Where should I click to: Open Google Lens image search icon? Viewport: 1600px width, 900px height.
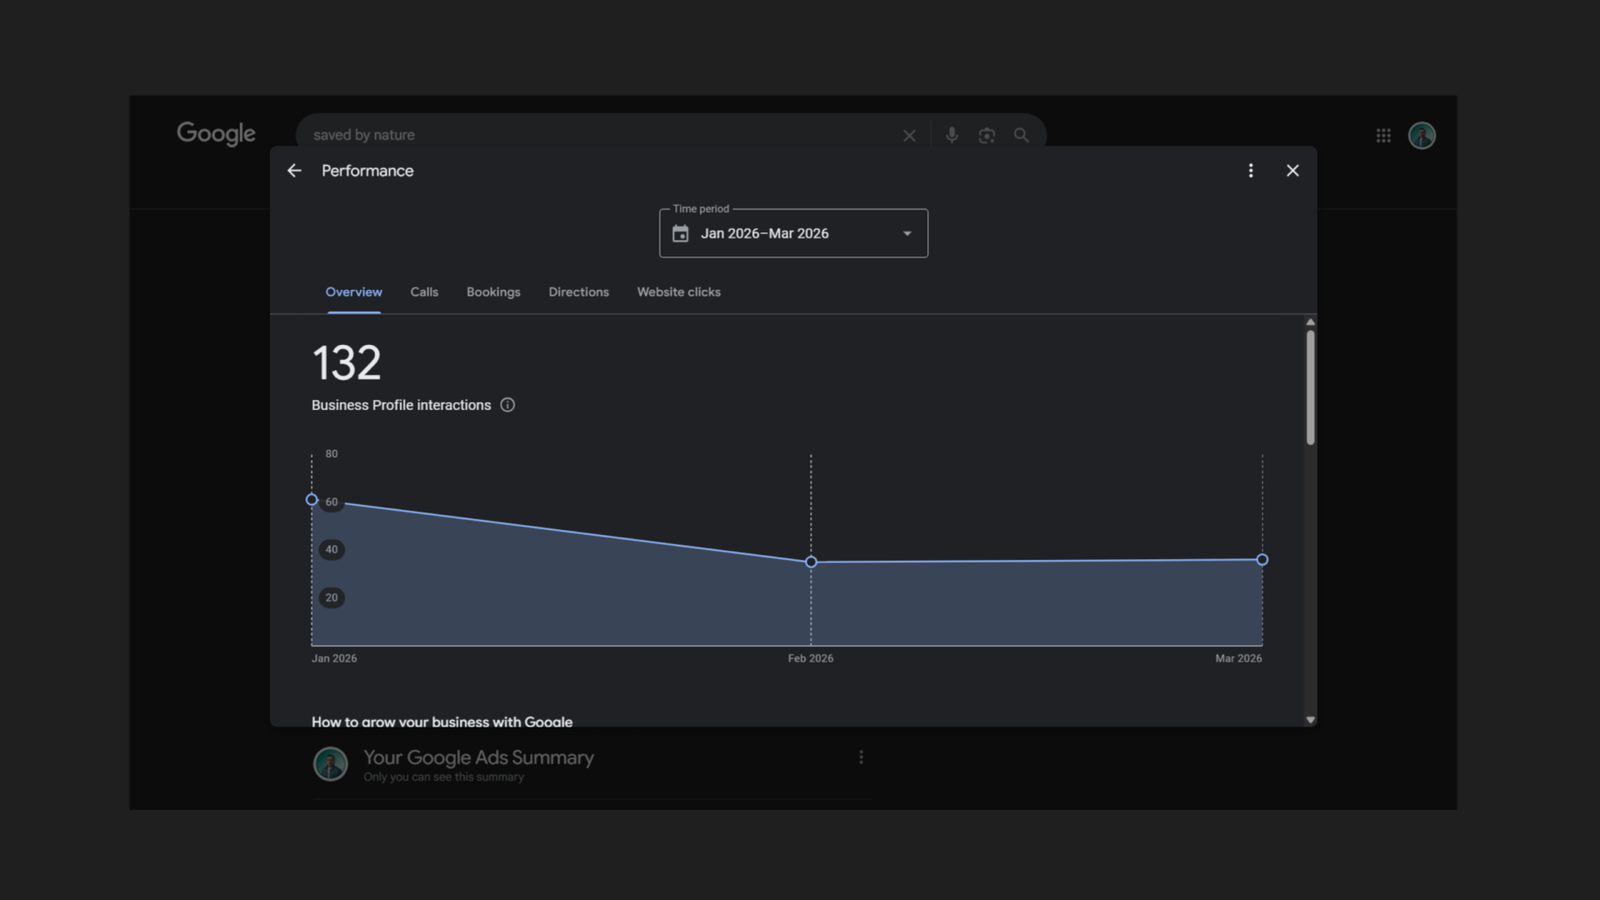pos(986,134)
